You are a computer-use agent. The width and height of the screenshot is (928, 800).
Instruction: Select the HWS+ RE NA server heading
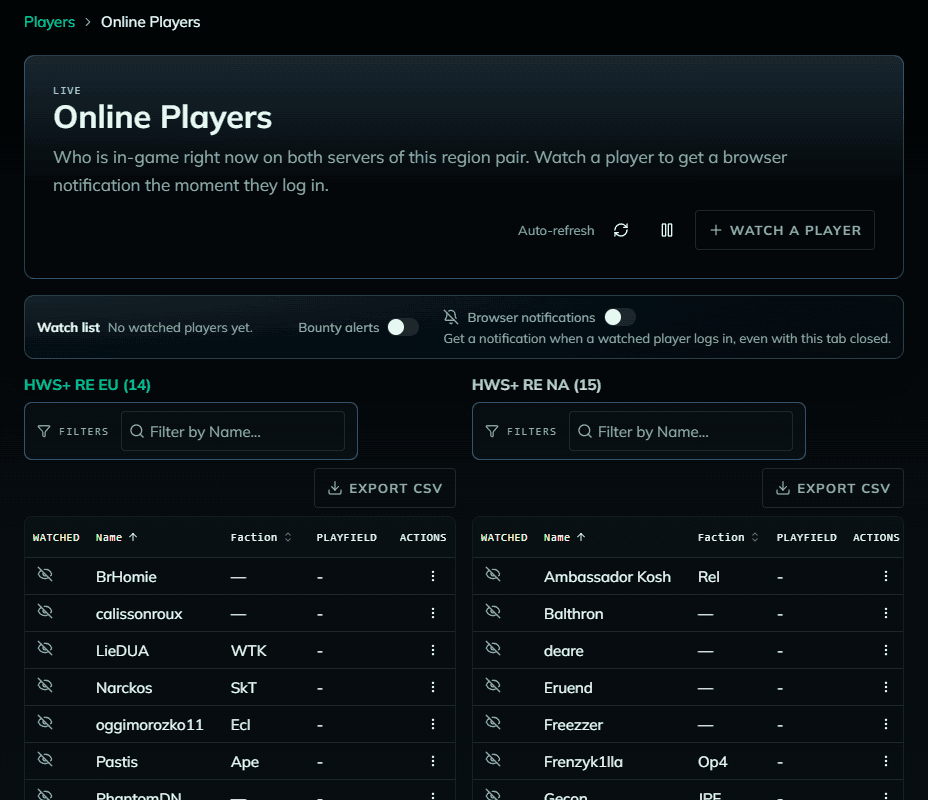(536, 385)
